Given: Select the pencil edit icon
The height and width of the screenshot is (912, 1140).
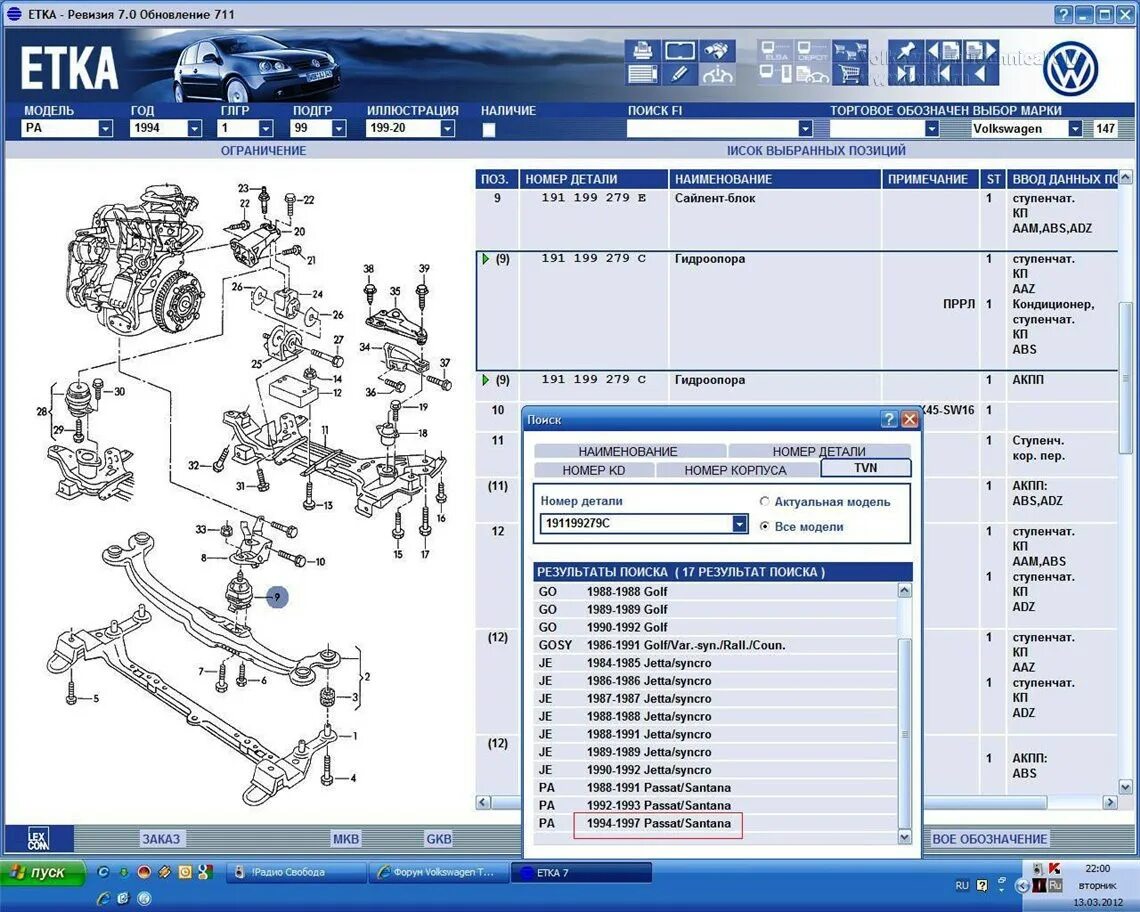Looking at the screenshot, I should pyautogui.click(x=679, y=74).
